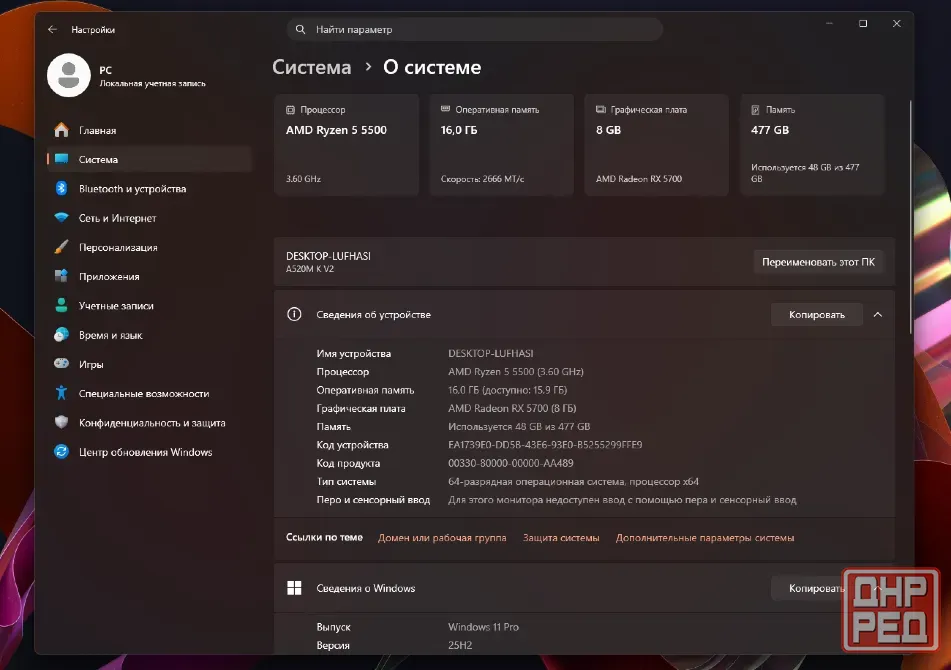951x670 pixels.
Task: Open the Память 477 GB card
Action: [812, 144]
